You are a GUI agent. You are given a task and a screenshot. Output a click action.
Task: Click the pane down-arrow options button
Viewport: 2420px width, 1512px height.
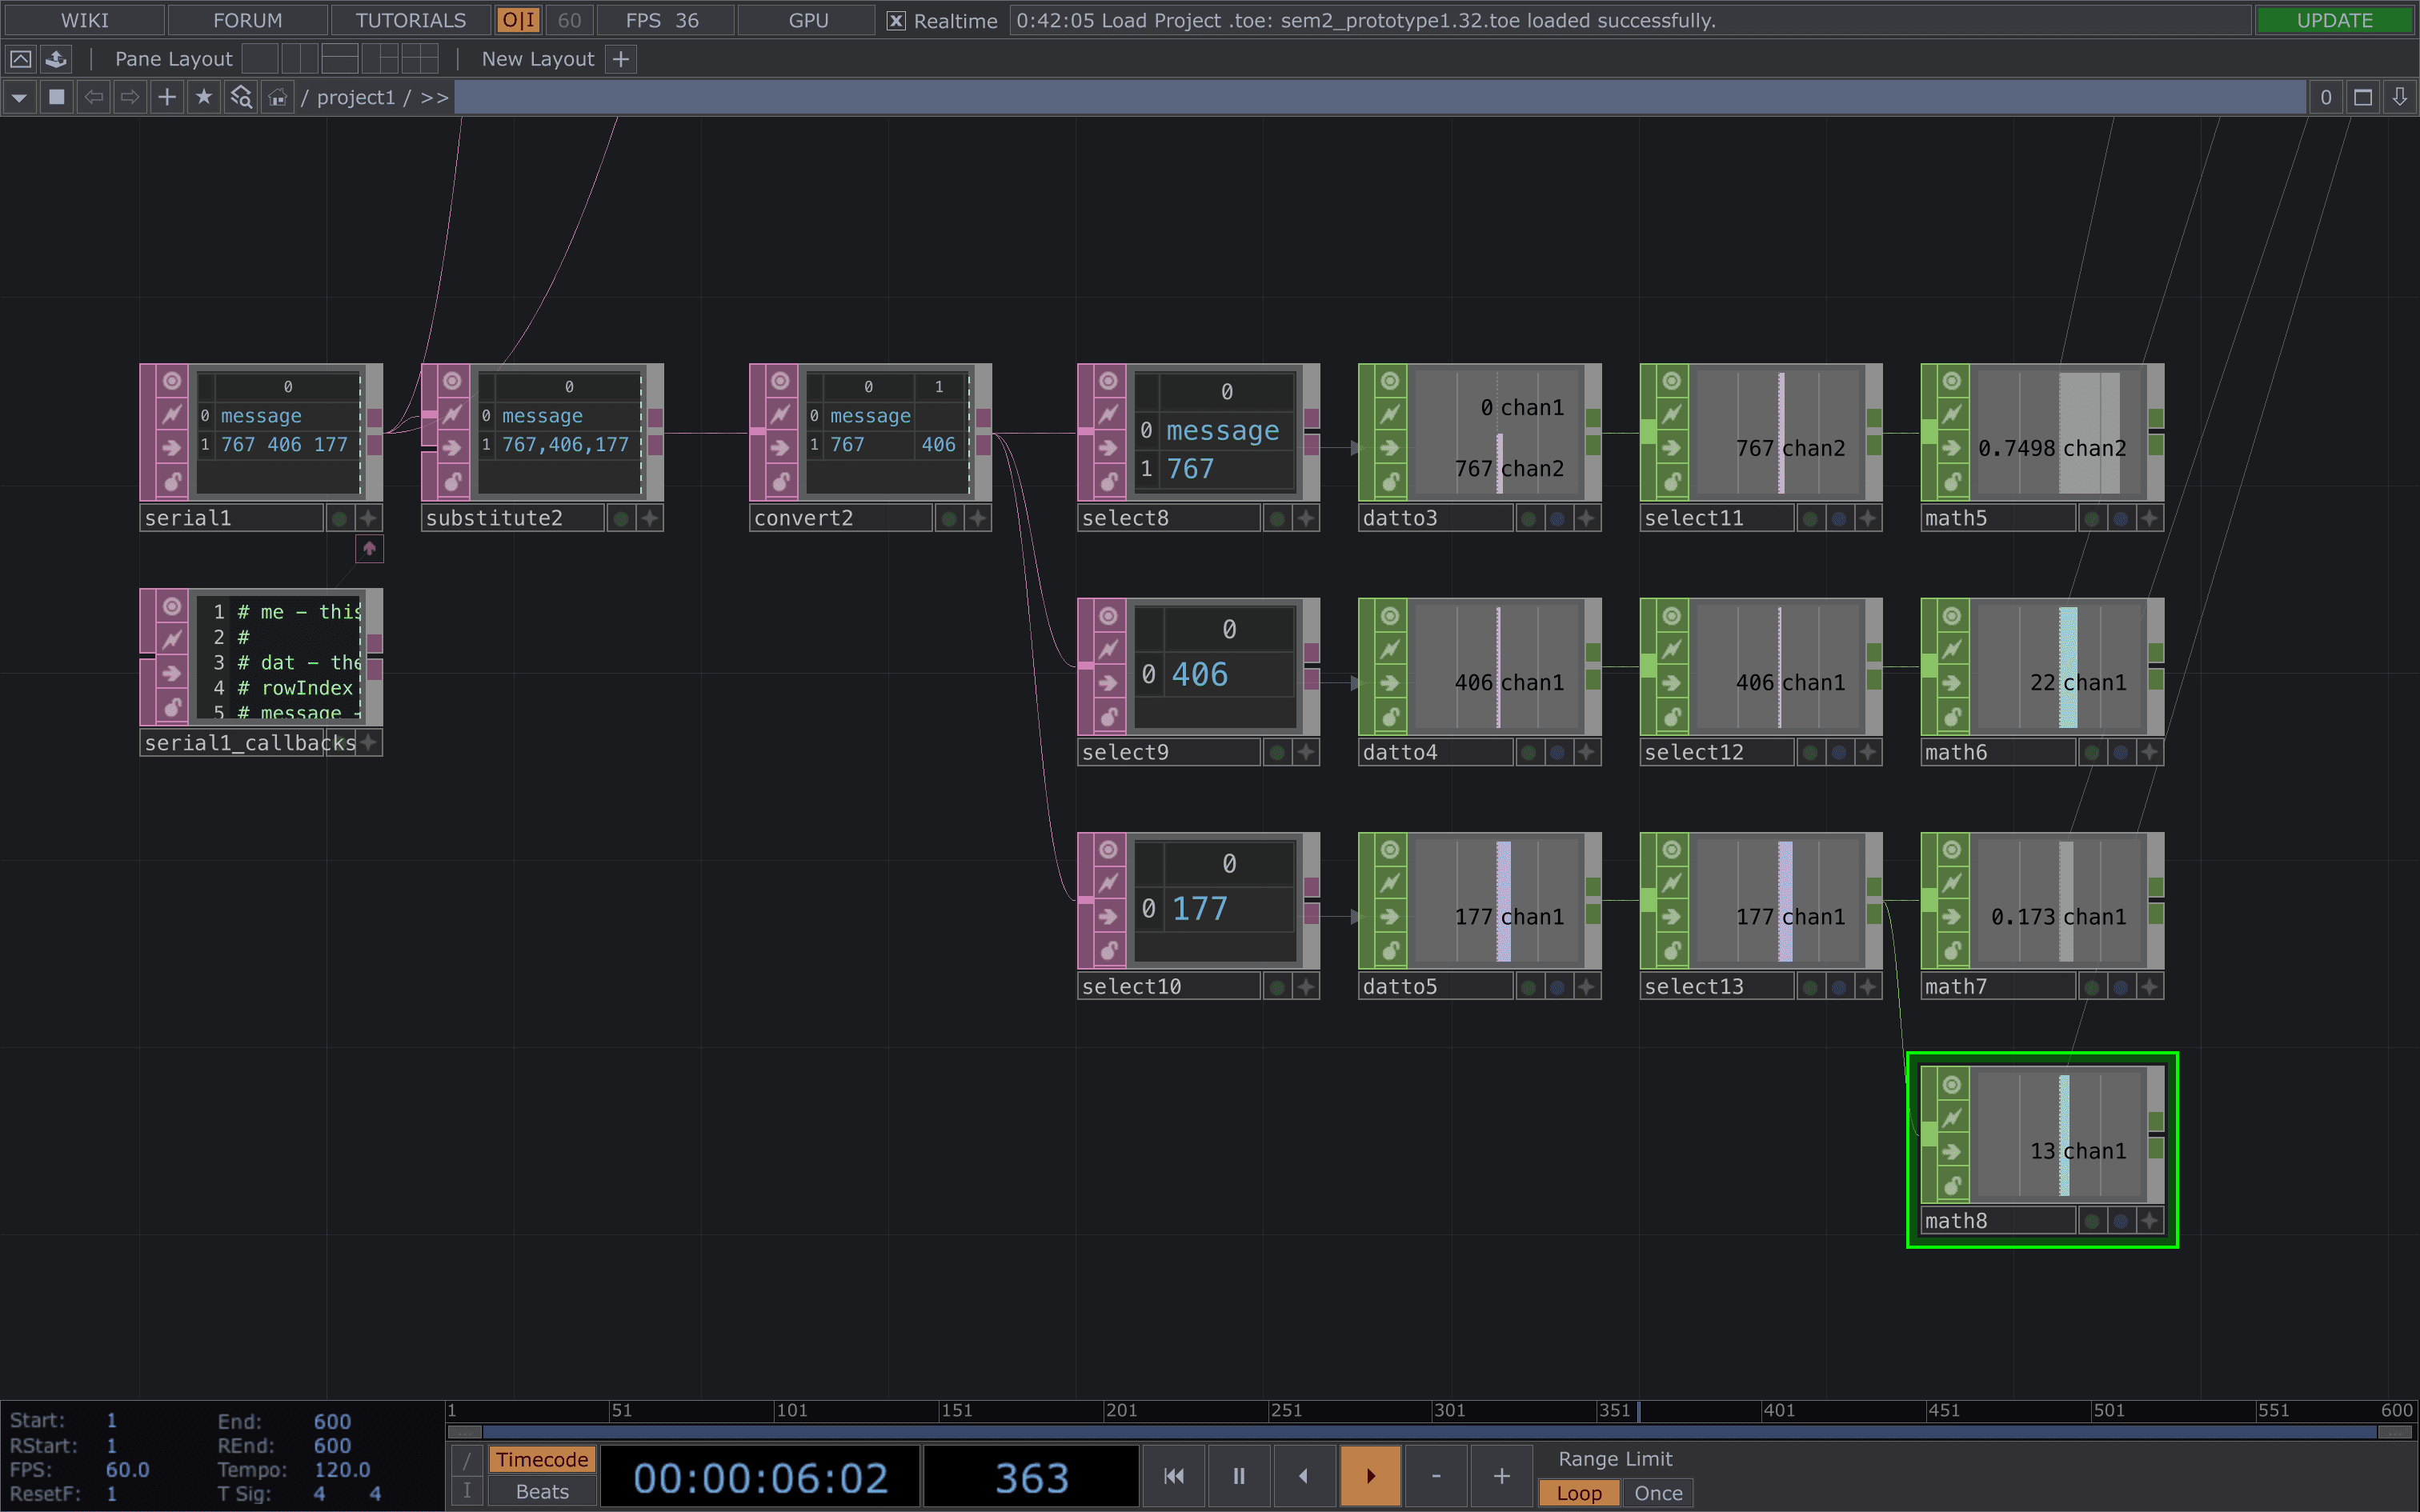[2399, 97]
